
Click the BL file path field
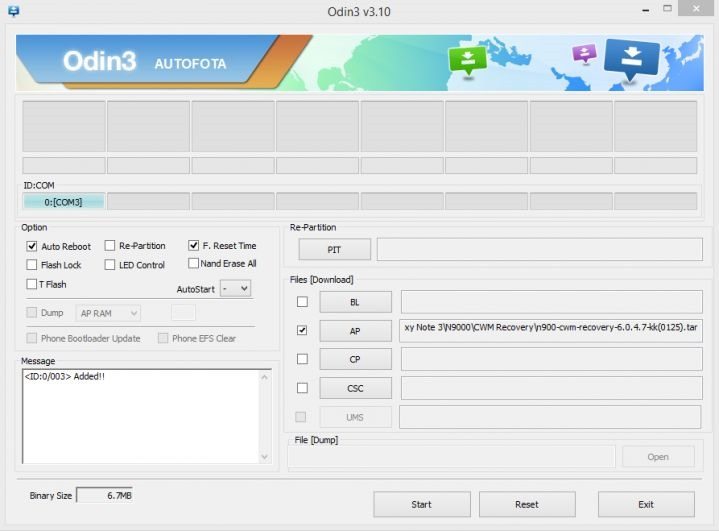pos(552,302)
